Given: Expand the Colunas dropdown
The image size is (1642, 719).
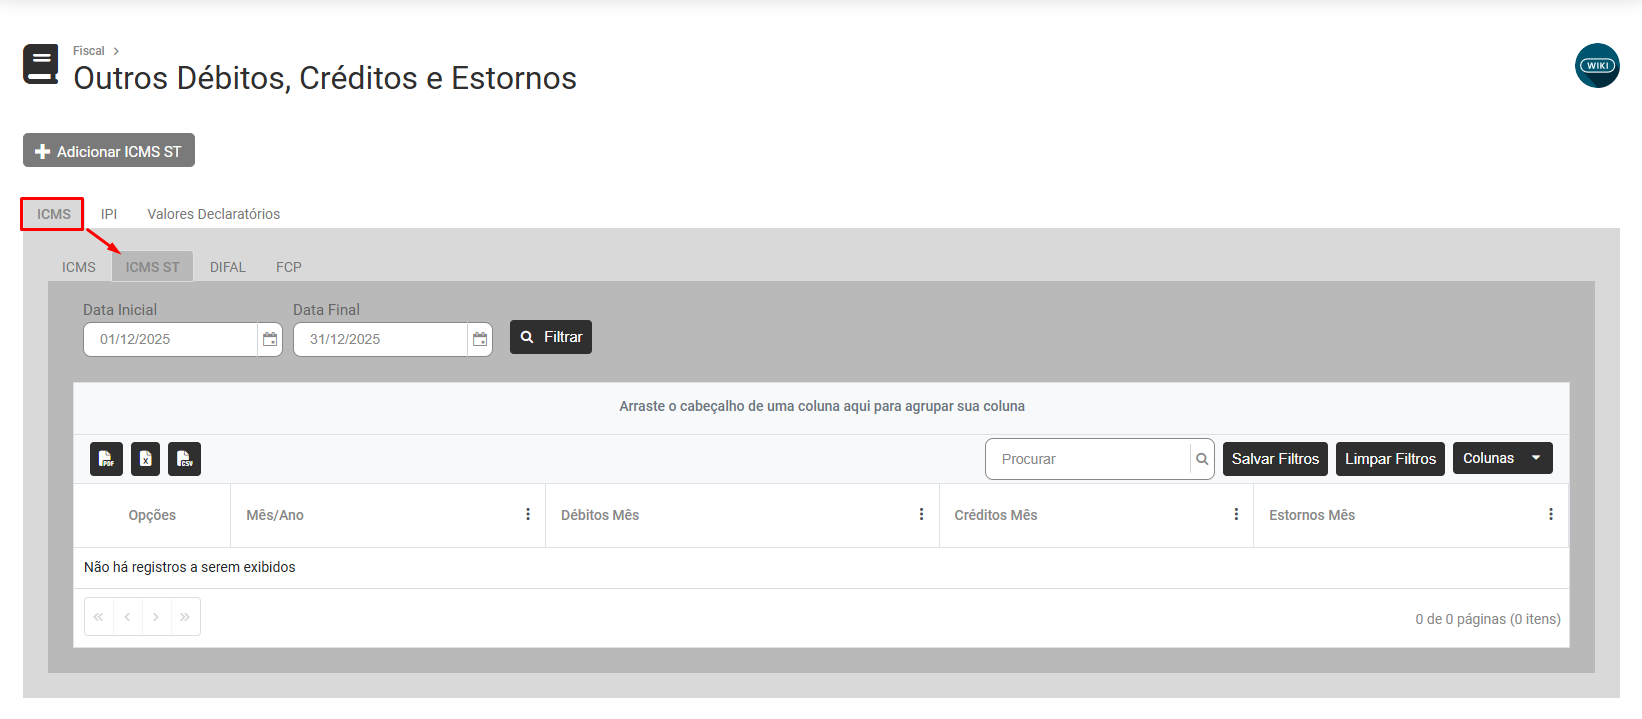Looking at the screenshot, I should coord(1502,458).
